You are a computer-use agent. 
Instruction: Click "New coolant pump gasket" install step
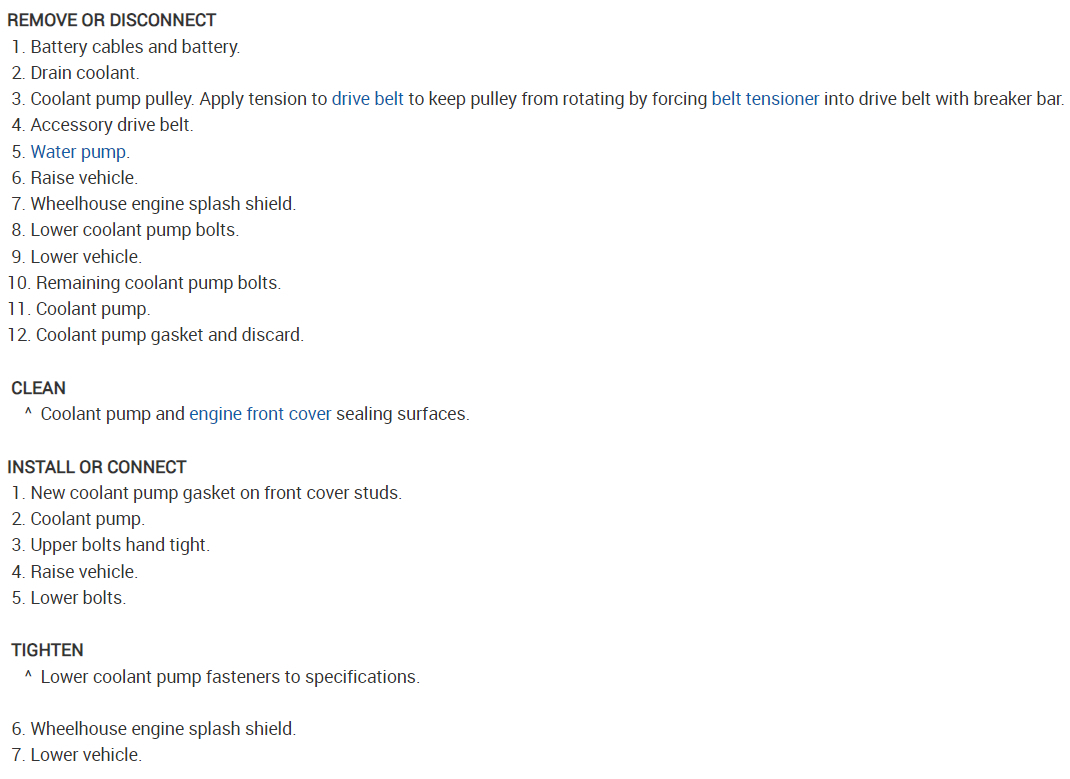(216, 493)
